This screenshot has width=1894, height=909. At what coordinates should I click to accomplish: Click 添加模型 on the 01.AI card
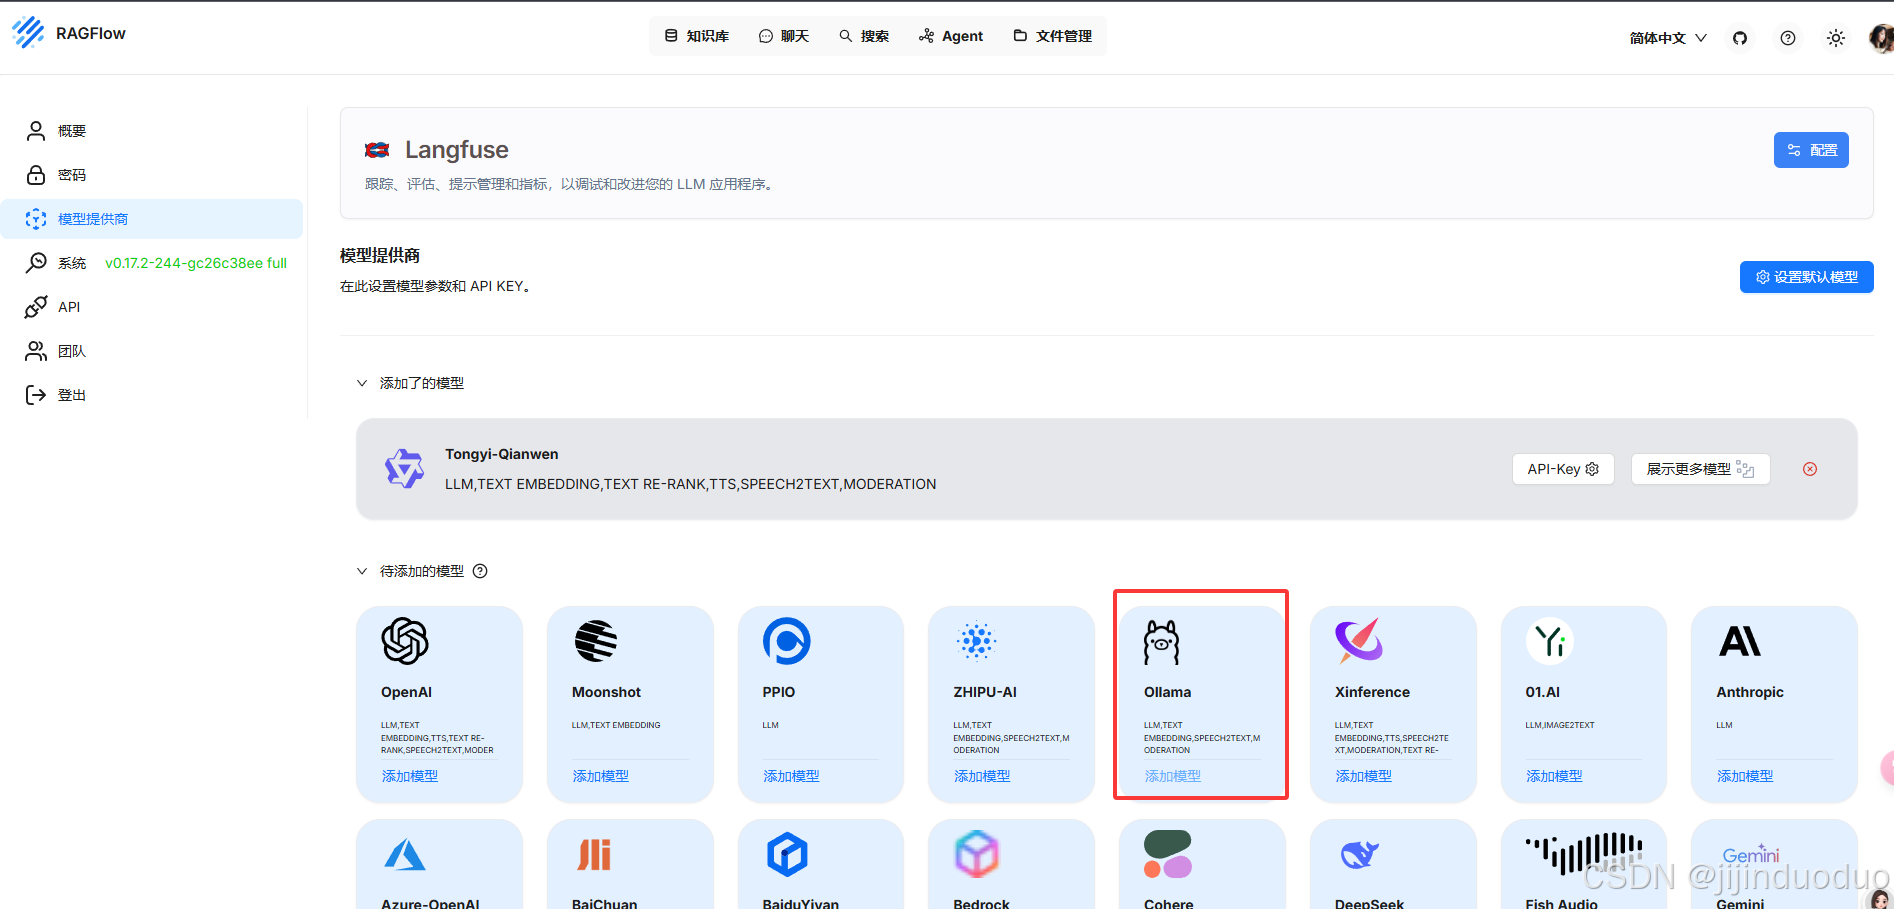[1554, 776]
